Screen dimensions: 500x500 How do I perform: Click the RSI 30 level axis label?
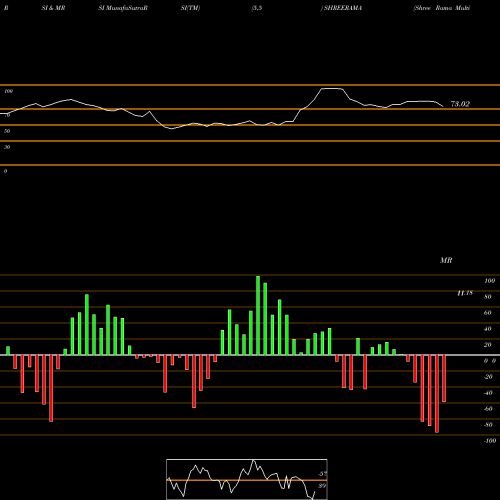(7, 147)
